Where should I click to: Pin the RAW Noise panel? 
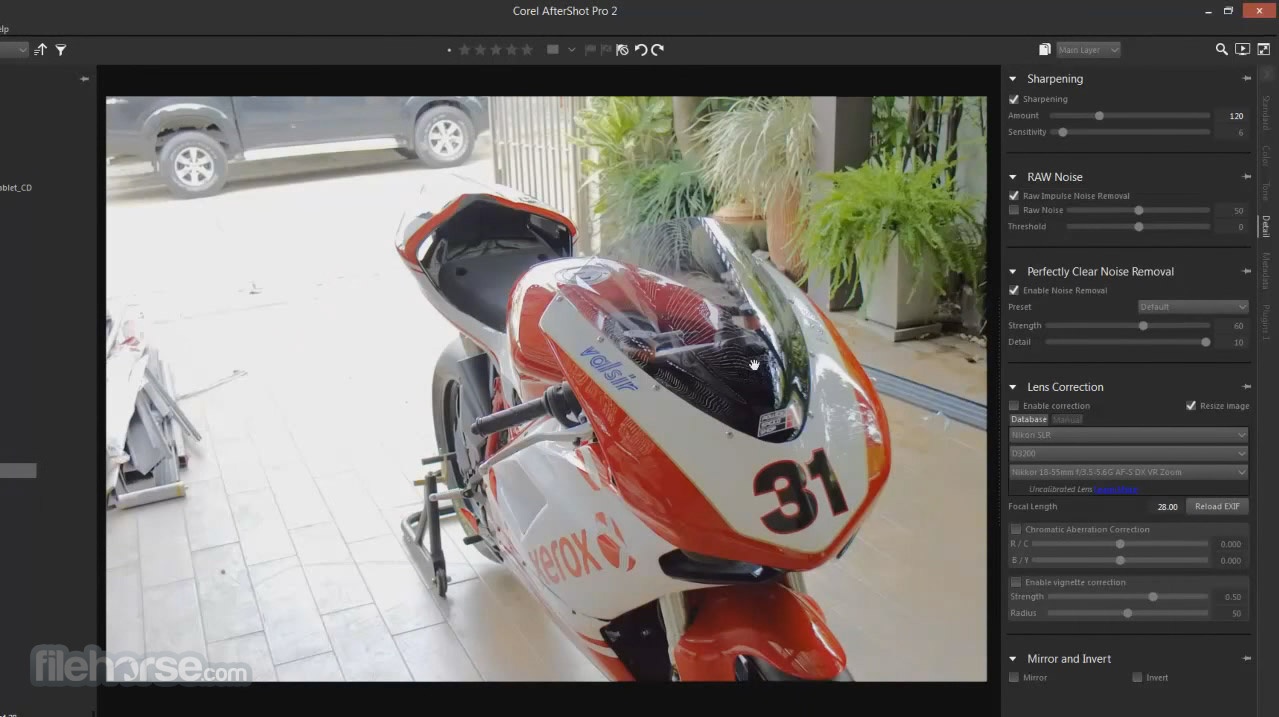(x=1246, y=176)
